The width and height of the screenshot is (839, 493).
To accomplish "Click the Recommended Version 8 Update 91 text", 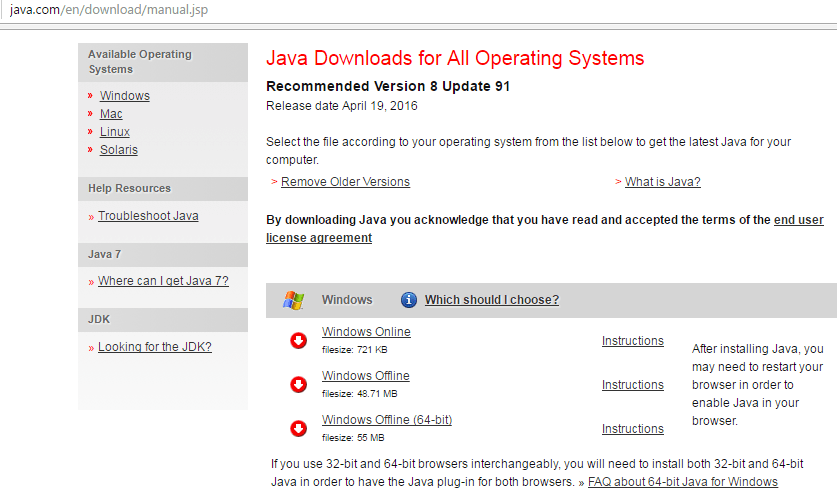I will pos(388,86).
